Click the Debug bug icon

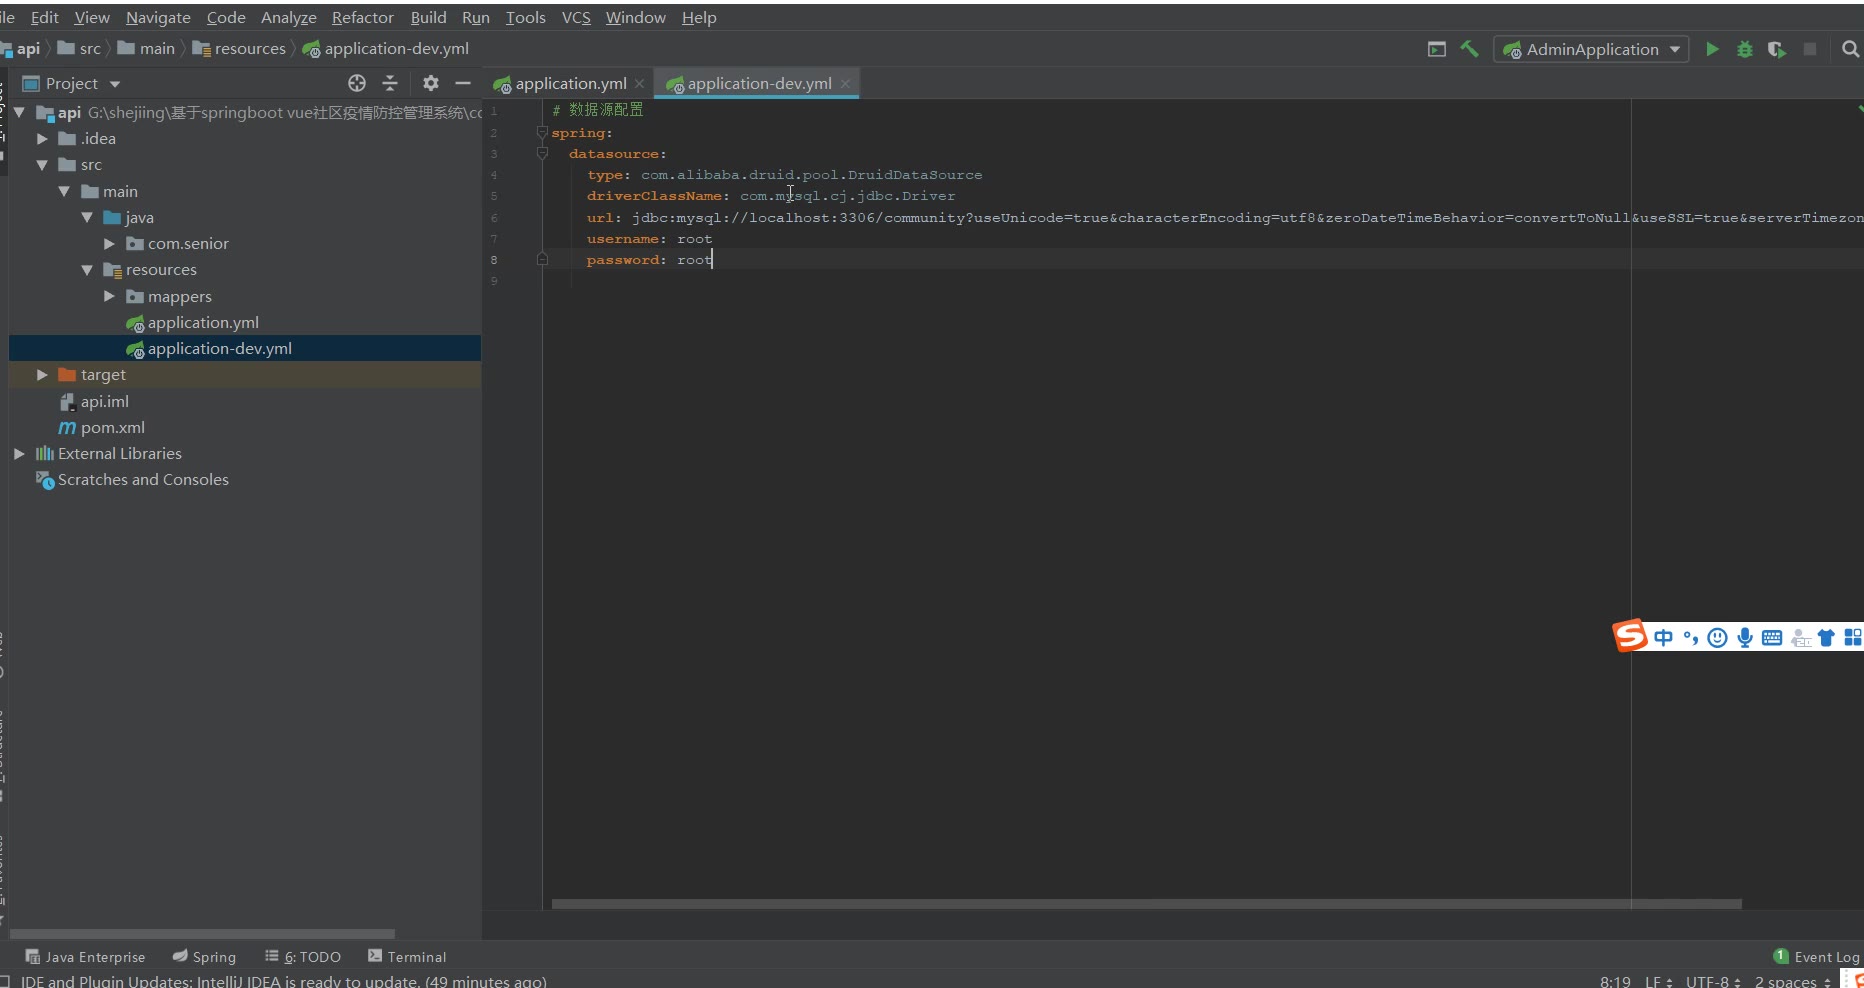tap(1745, 49)
